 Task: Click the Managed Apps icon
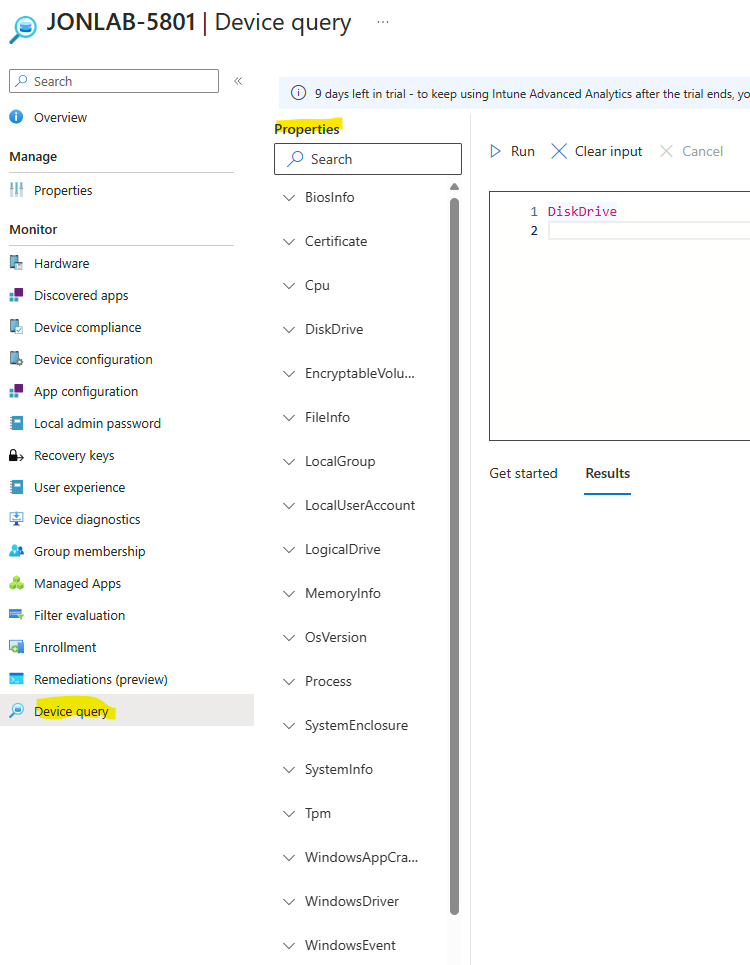(16, 583)
